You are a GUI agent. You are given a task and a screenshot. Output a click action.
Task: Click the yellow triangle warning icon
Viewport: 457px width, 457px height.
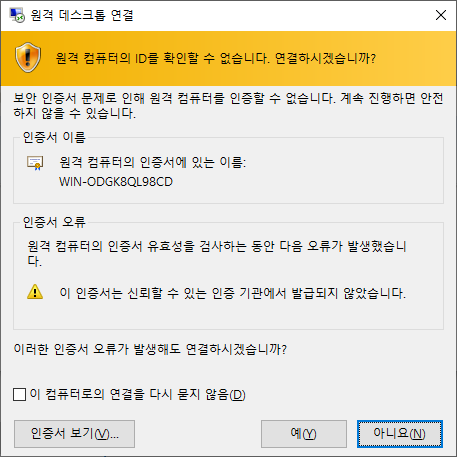pos(35,292)
